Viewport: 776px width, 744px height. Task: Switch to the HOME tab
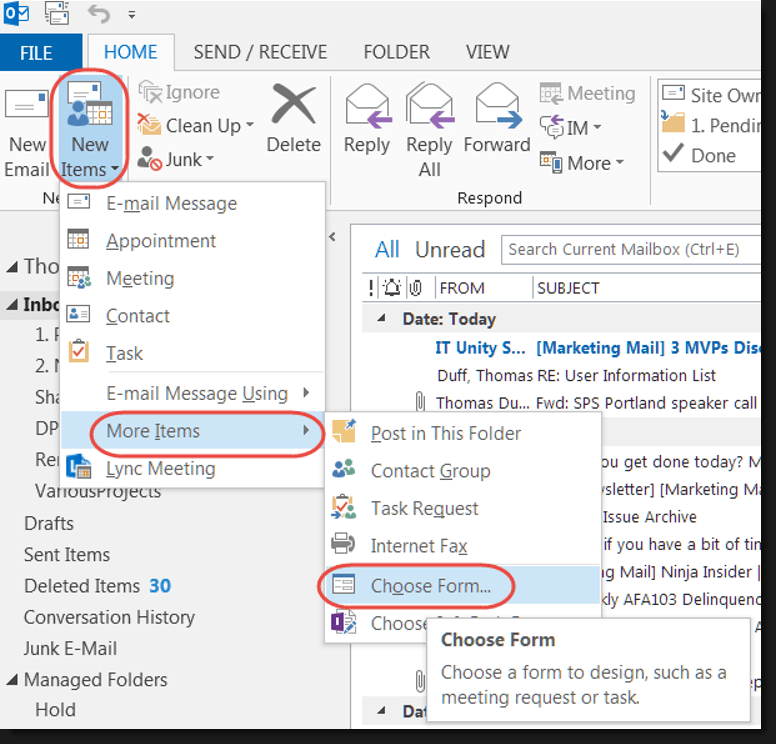pyautogui.click(x=131, y=52)
